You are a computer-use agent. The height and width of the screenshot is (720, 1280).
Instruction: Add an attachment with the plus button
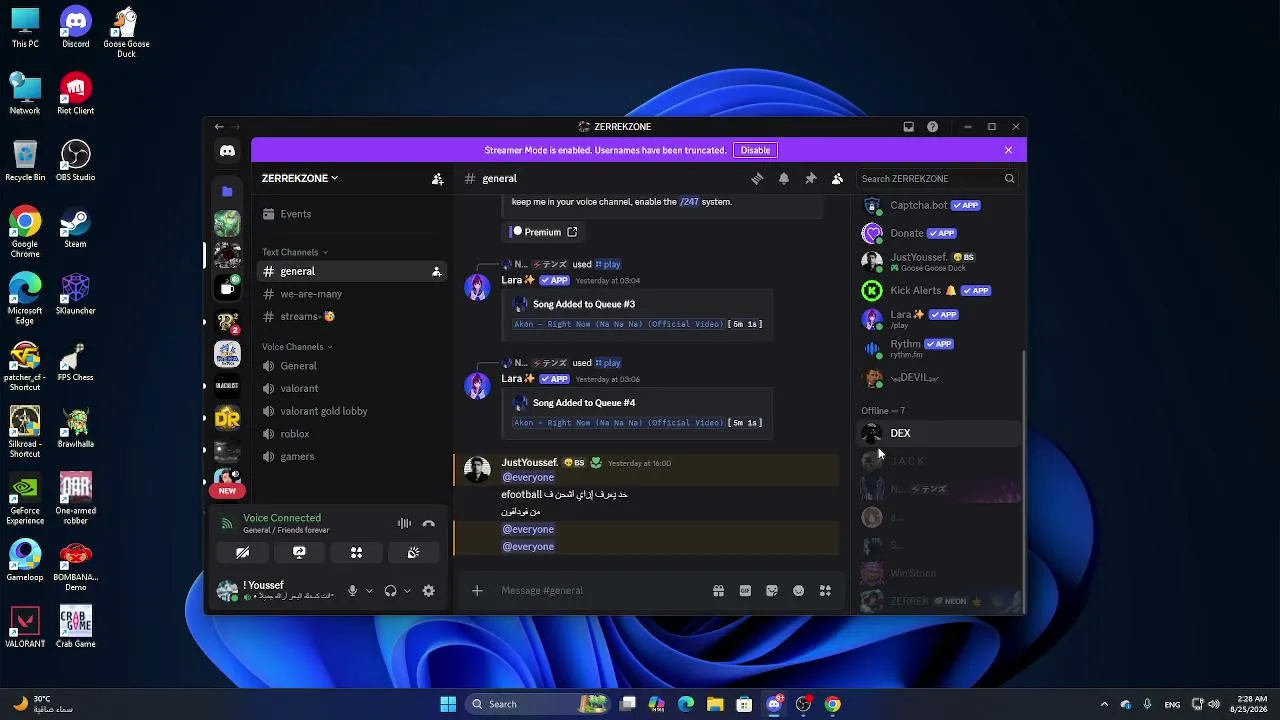(477, 591)
